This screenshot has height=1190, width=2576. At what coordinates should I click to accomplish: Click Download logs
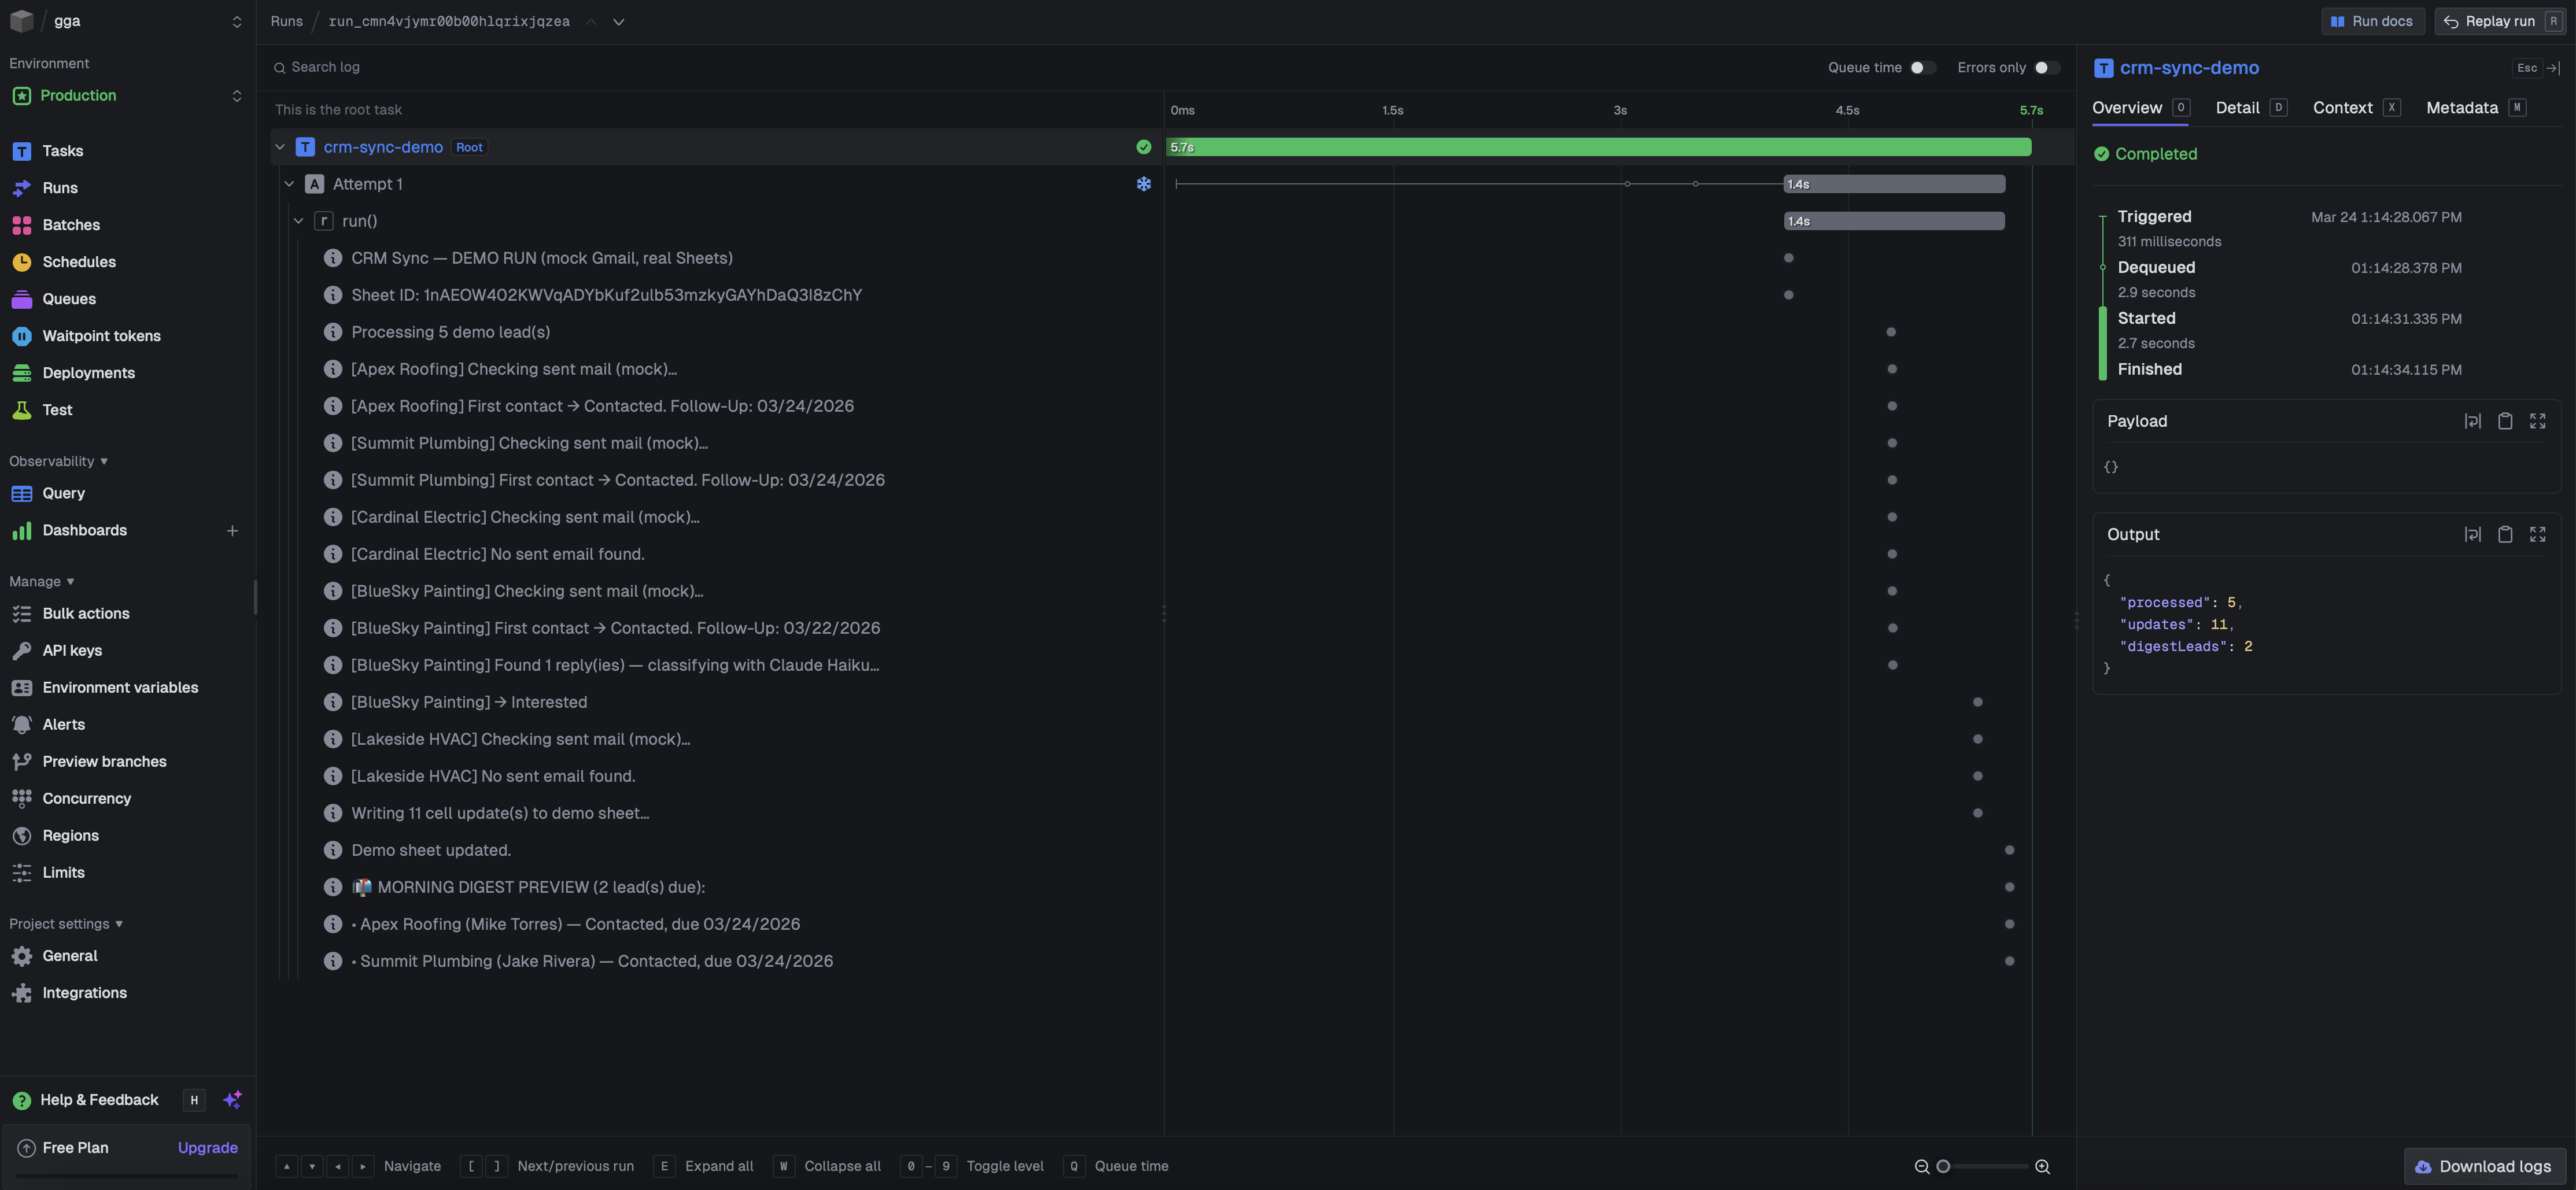[x=2485, y=1166]
